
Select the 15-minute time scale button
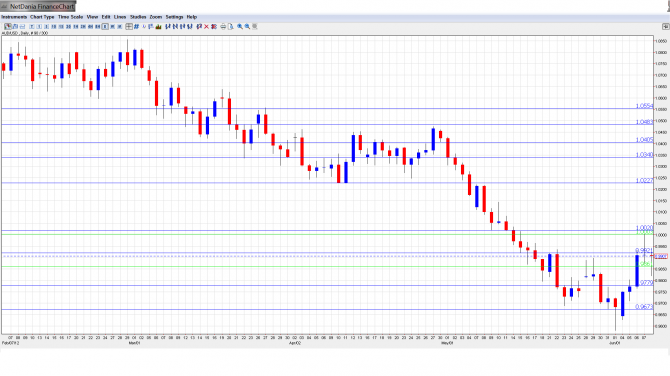(x=61, y=26)
